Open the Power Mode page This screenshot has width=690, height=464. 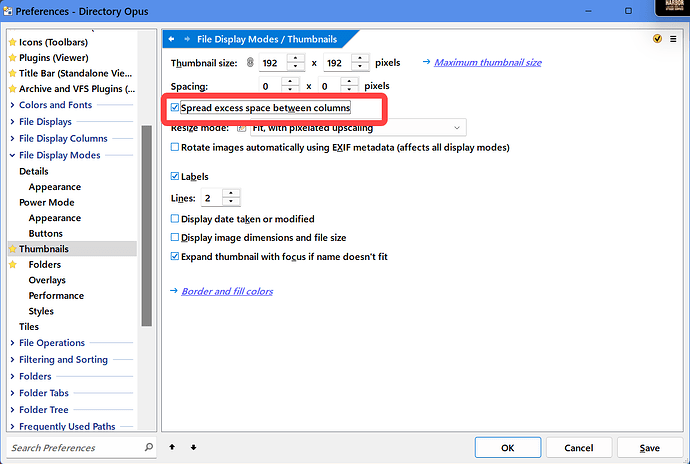click(47, 203)
